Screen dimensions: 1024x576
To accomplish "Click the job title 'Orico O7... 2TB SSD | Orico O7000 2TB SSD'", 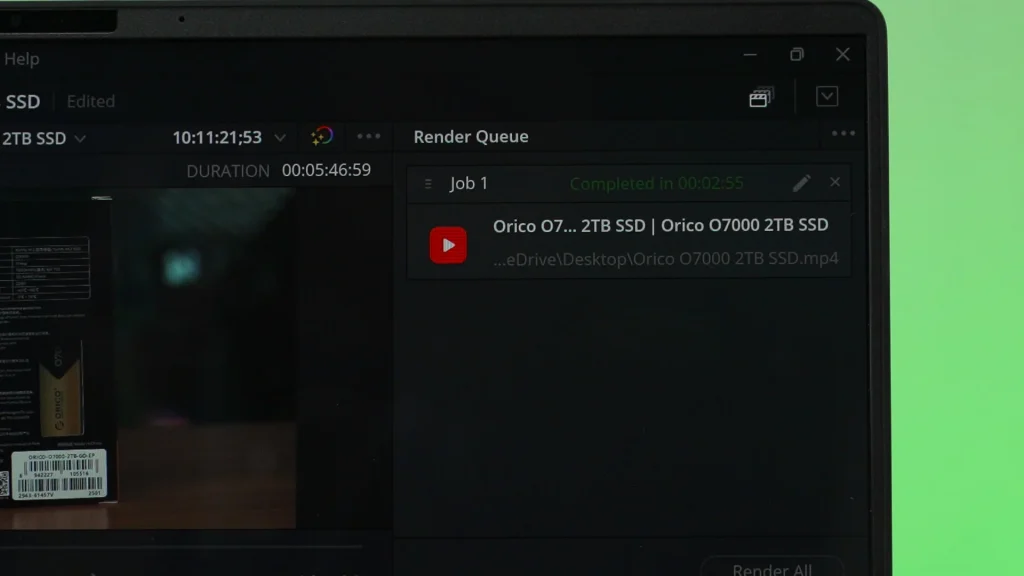I will click(660, 225).
